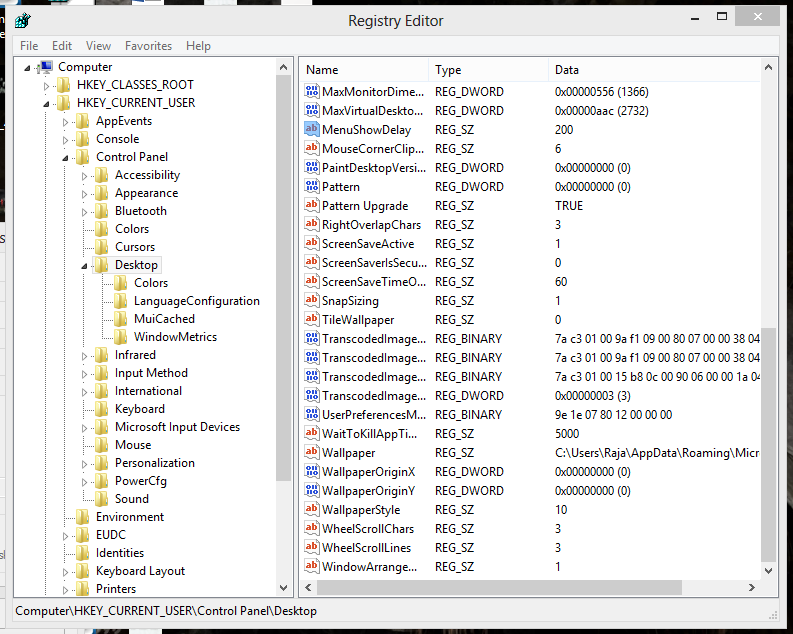
Task: Select the MaxMonitorDime... DWORD value icon
Action: (x=312, y=91)
